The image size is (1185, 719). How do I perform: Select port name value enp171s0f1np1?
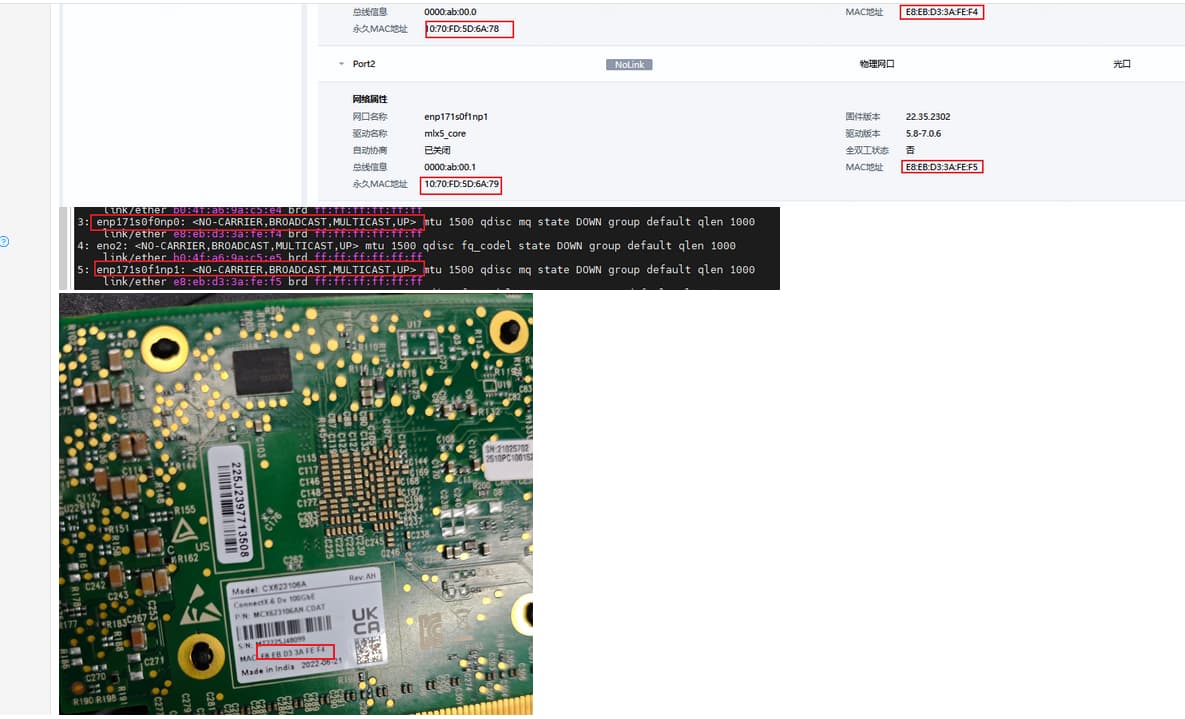pyautogui.click(x=456, y=116)
